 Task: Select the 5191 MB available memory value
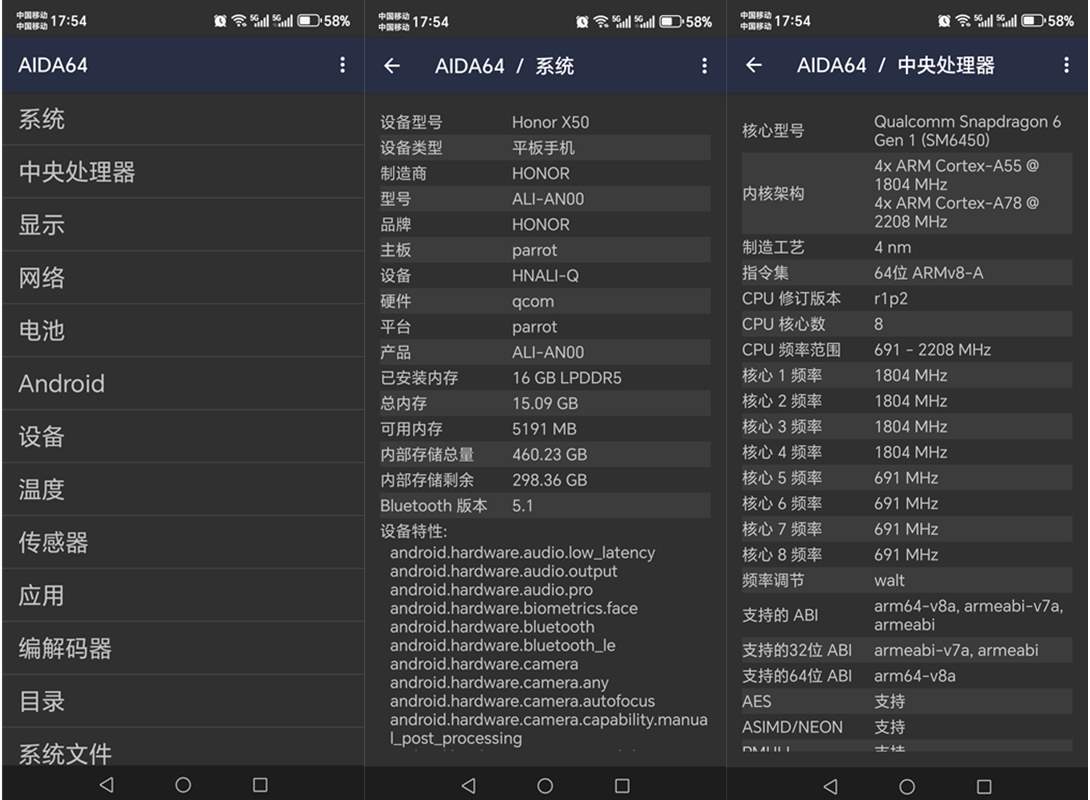click(544, 429)
